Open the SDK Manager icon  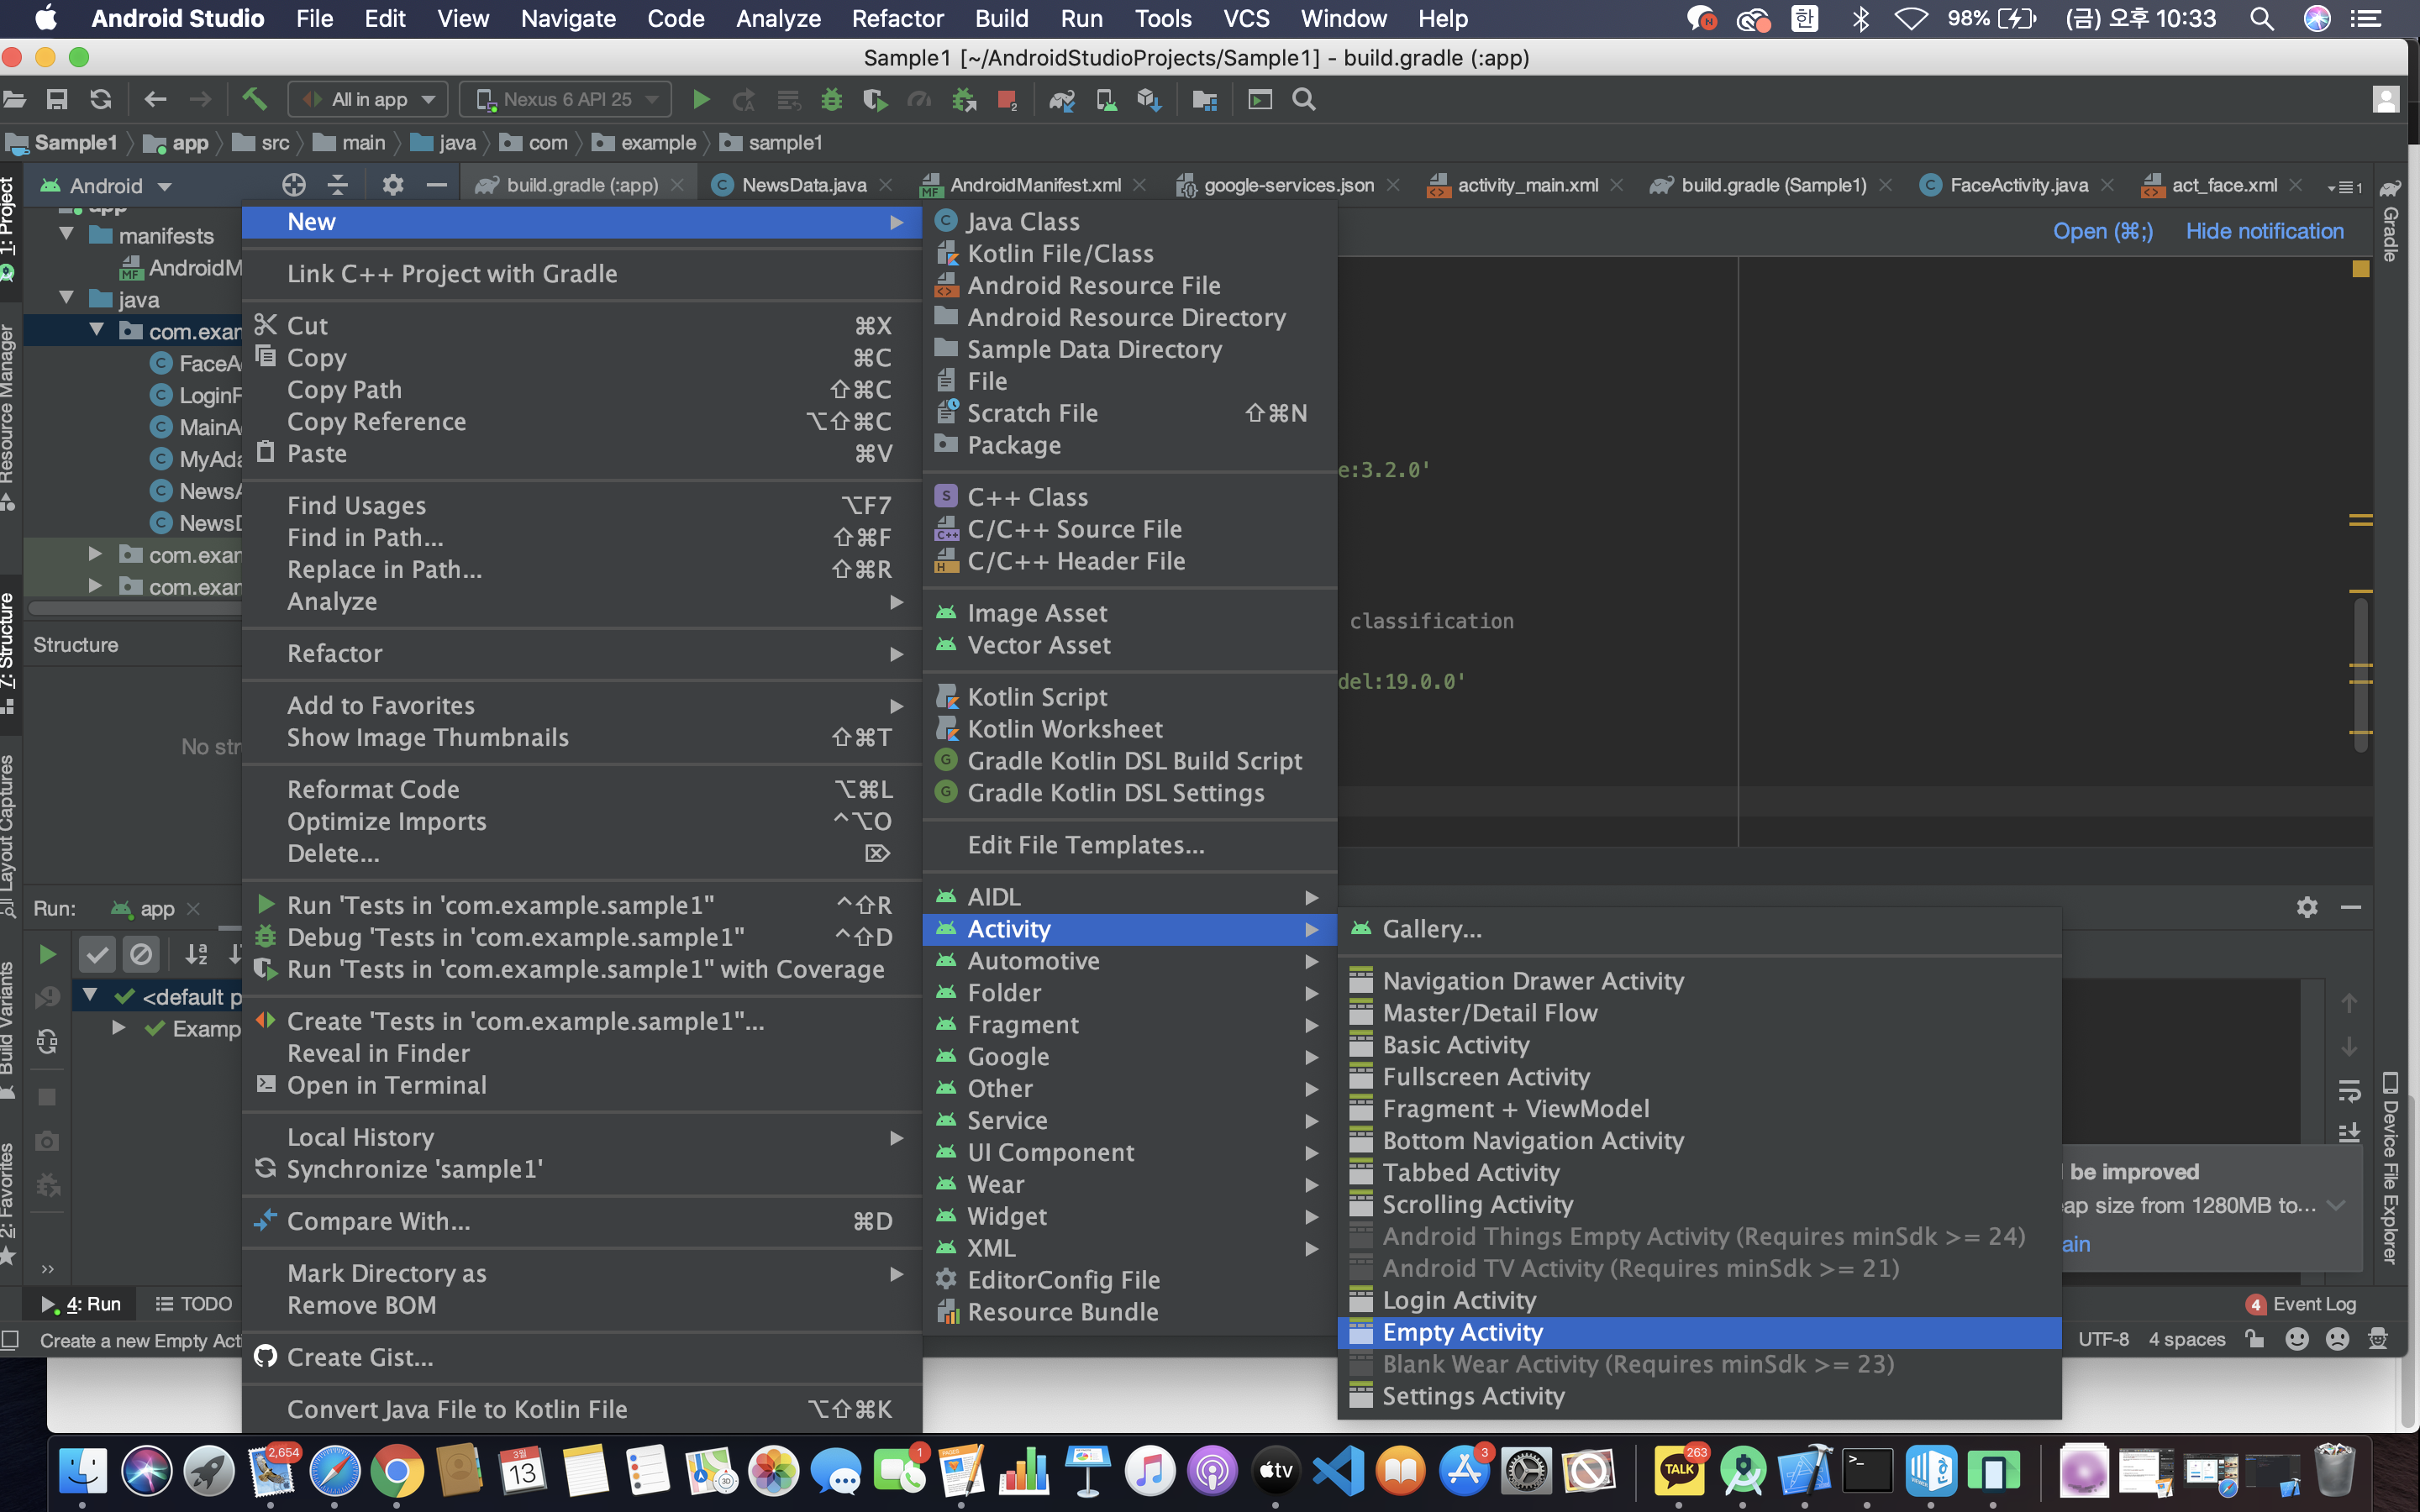pos(1148,99)
